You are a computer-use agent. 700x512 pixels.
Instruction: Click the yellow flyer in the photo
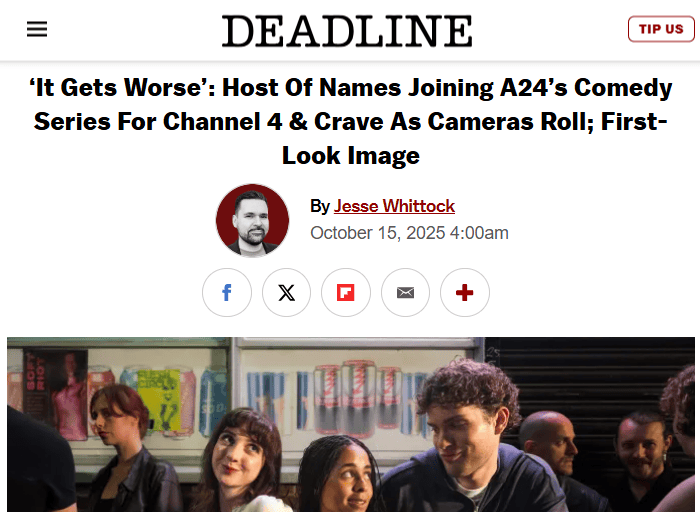[x=159, y=400]
